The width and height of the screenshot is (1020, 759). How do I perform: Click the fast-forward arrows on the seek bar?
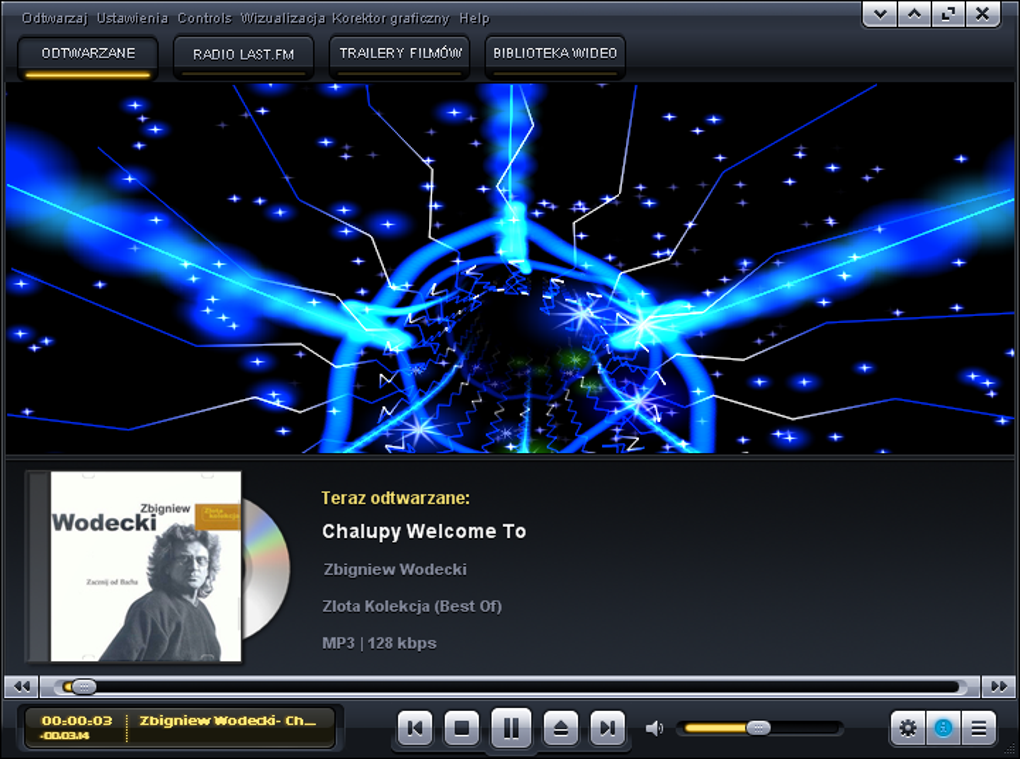[x=999, y=686]
